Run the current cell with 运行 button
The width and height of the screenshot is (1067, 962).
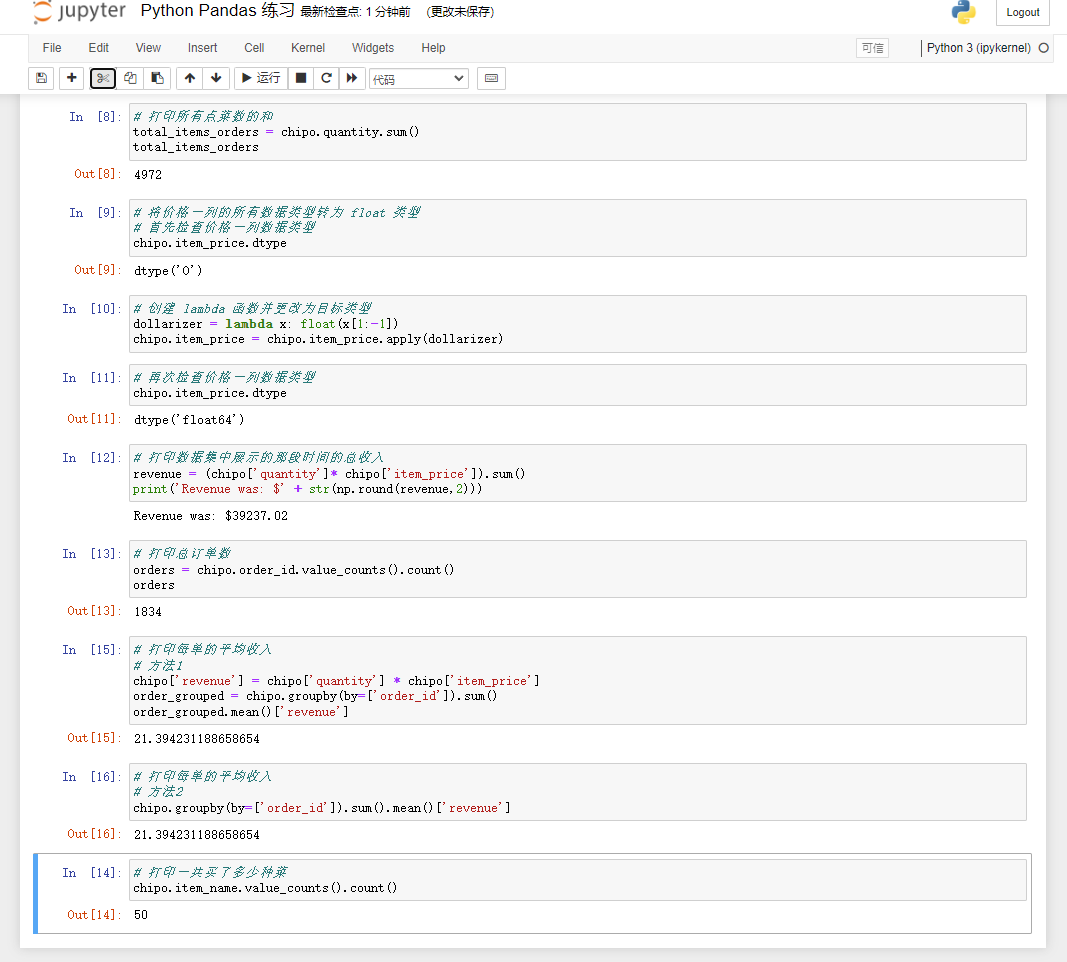pyautogui.click(x=261, y=78)
